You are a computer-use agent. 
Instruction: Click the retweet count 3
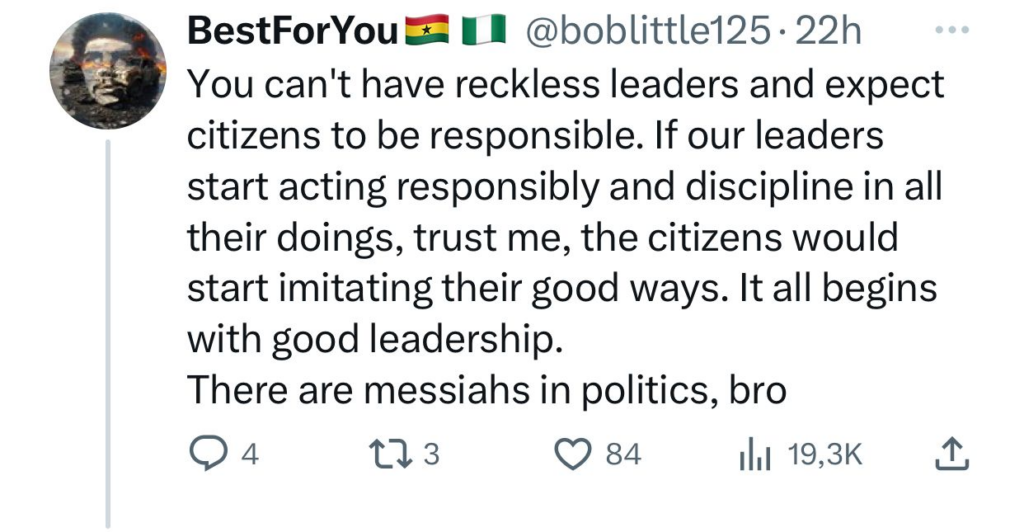pyautogui.click(x=432, y=456)
